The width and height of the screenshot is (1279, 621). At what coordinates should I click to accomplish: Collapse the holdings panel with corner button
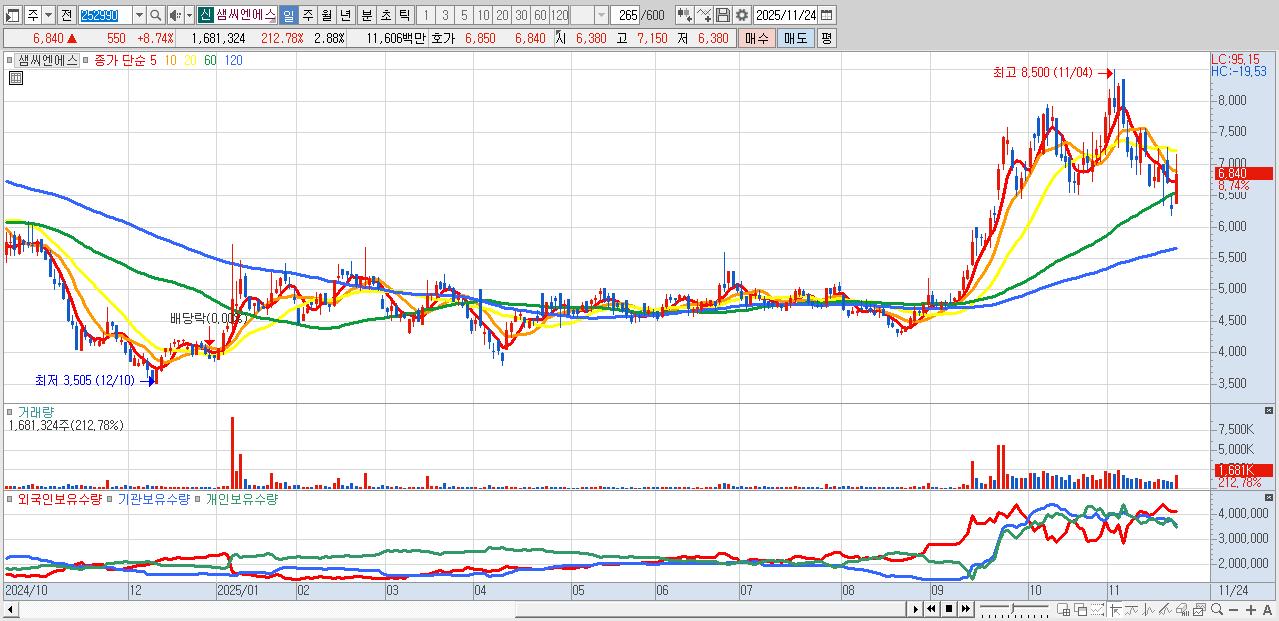[1269, 496]
